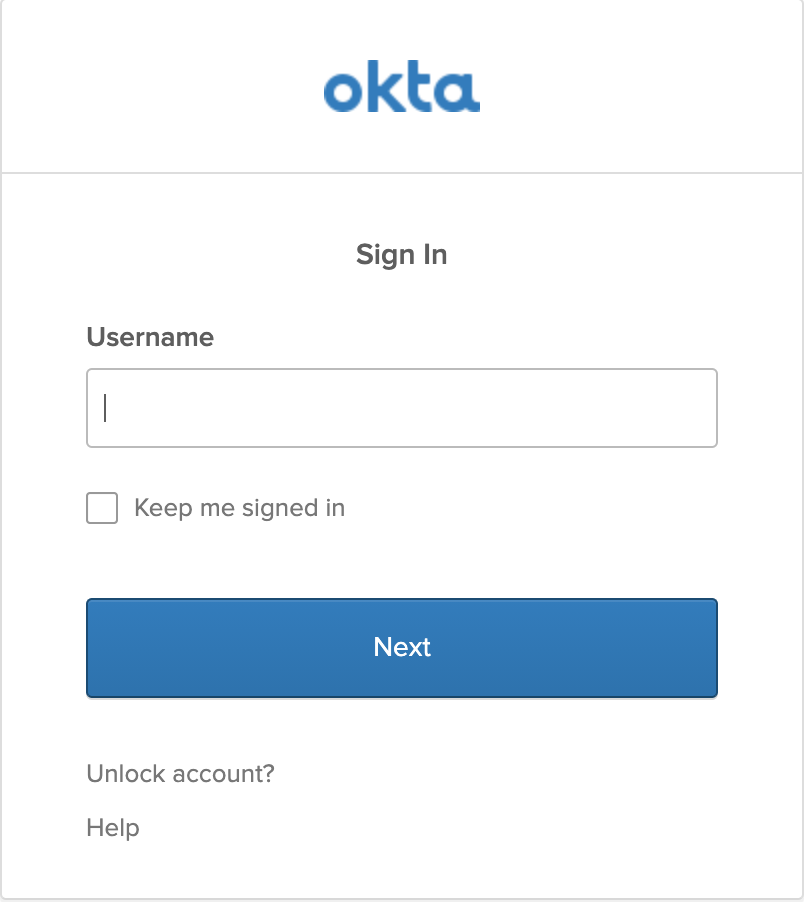Toggle the stay signed in checkbox

coord(102,508)
